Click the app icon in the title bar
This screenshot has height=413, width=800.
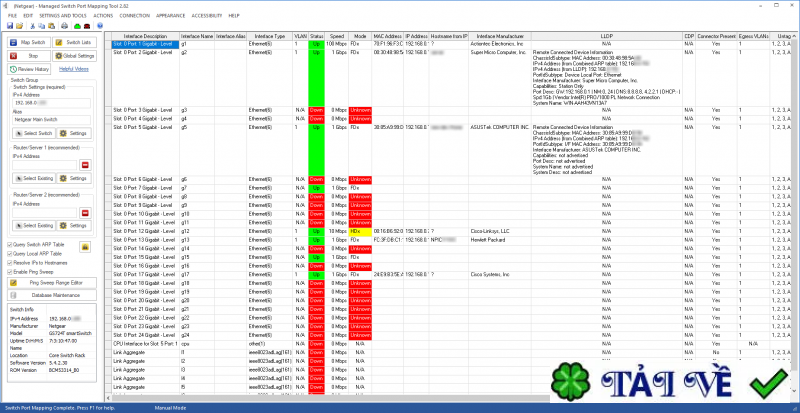tap(6, 6)
